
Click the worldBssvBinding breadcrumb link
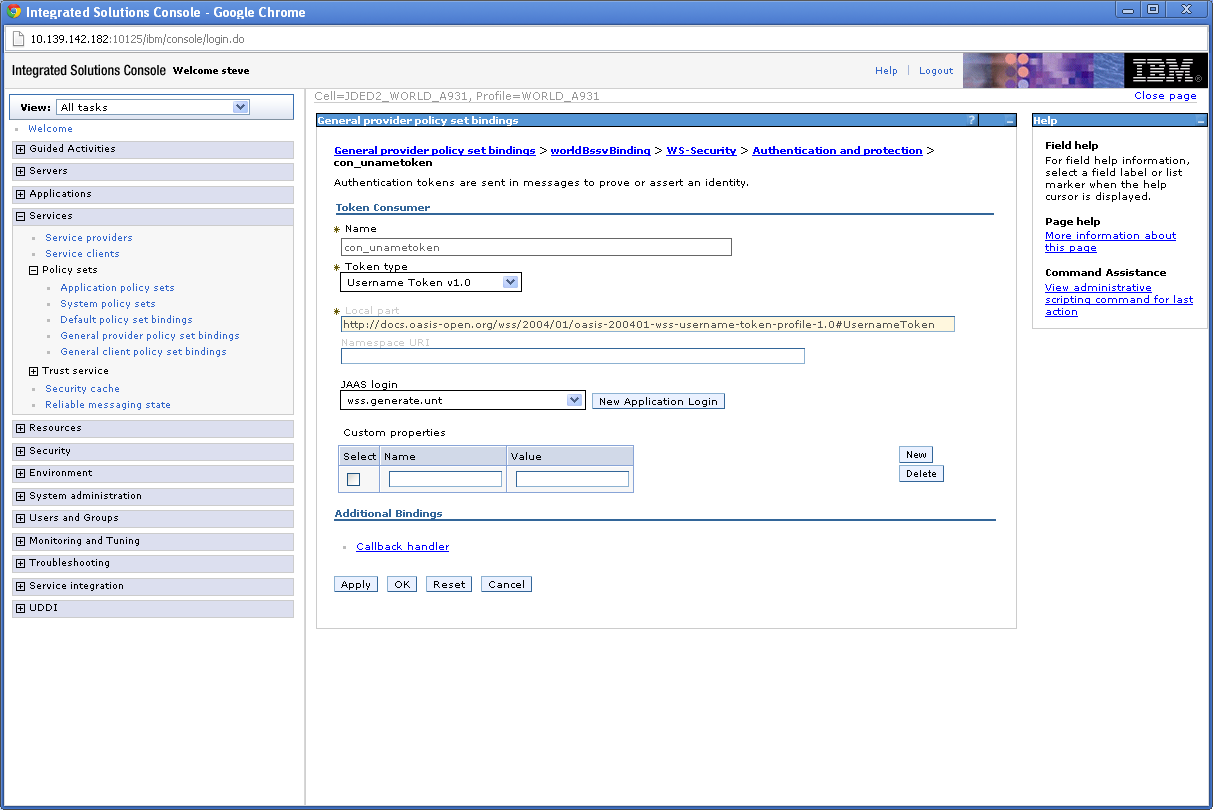(x=600, y=151)
